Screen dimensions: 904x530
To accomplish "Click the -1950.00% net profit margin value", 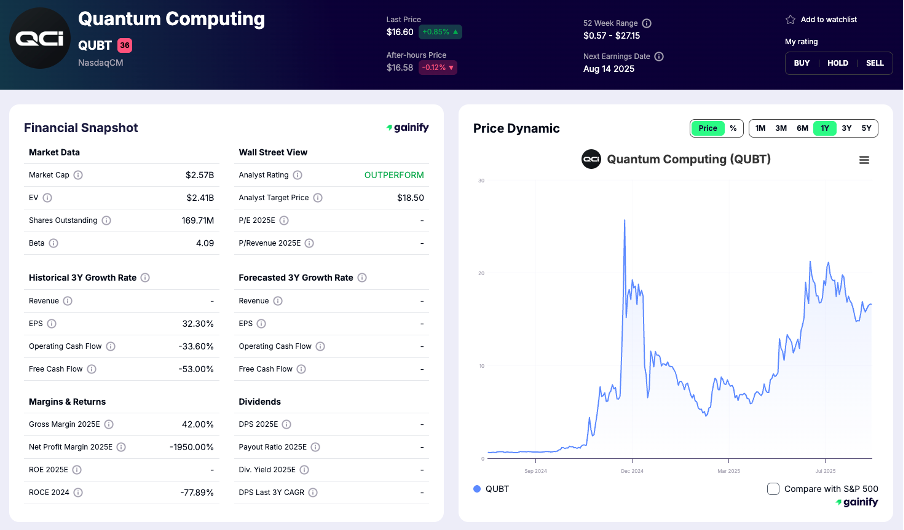I will coord(191,447).
